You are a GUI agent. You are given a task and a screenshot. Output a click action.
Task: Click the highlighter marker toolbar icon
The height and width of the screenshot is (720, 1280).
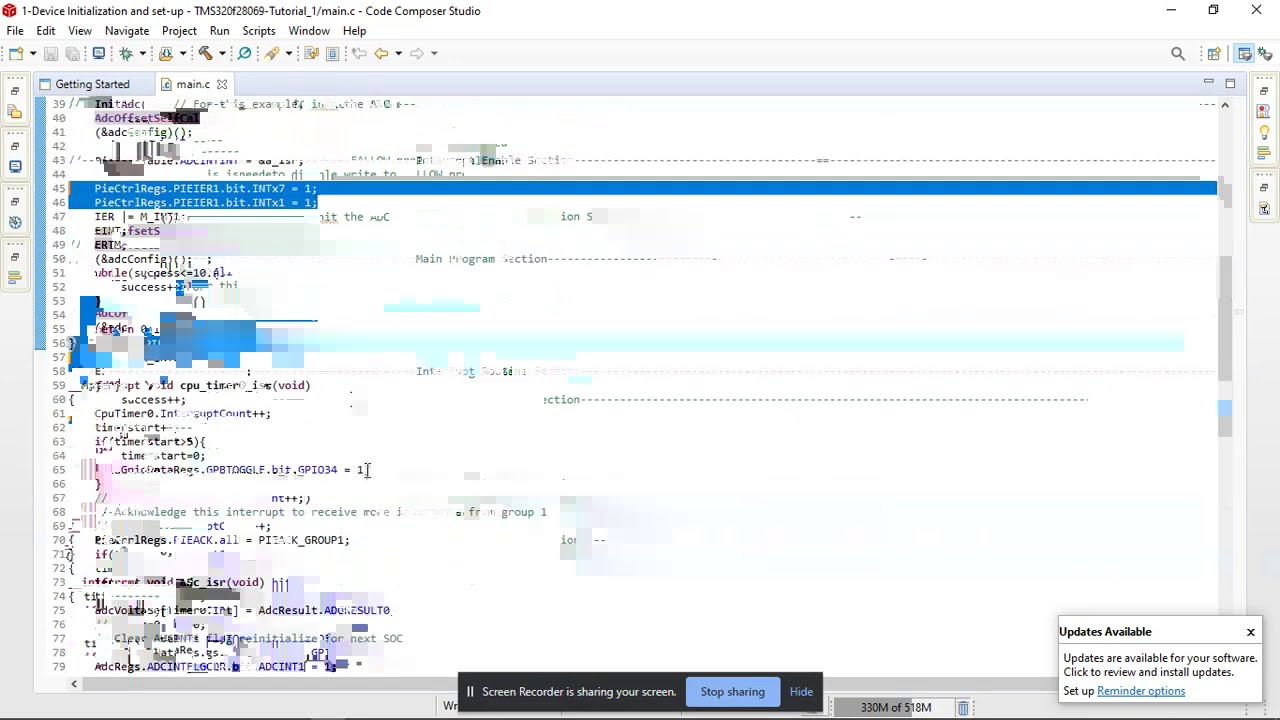(x=273, y=53)
